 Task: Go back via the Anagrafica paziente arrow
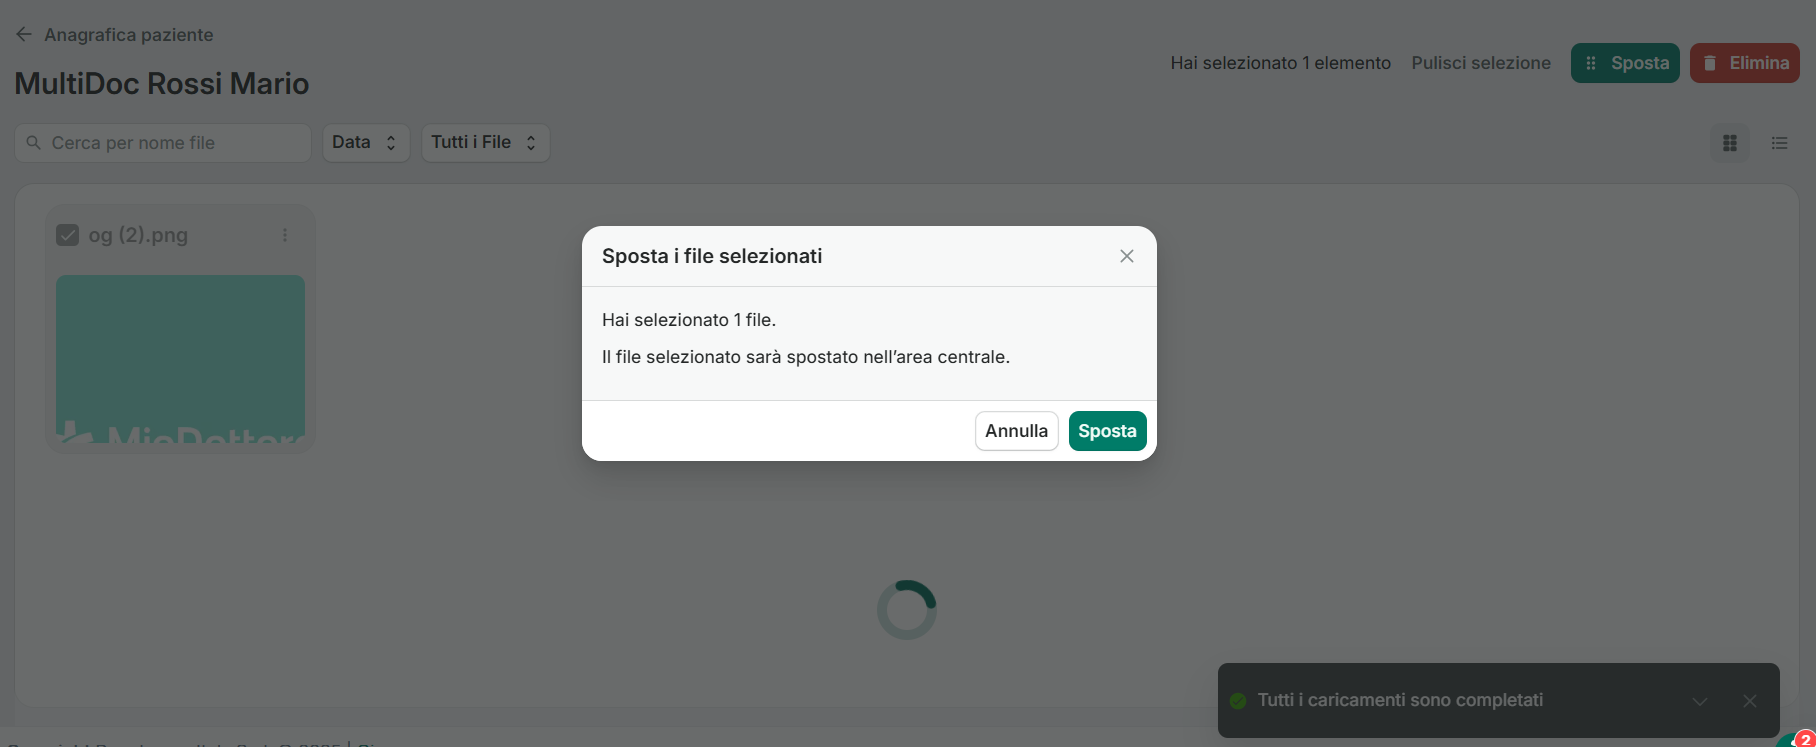(x=24, y=35)
